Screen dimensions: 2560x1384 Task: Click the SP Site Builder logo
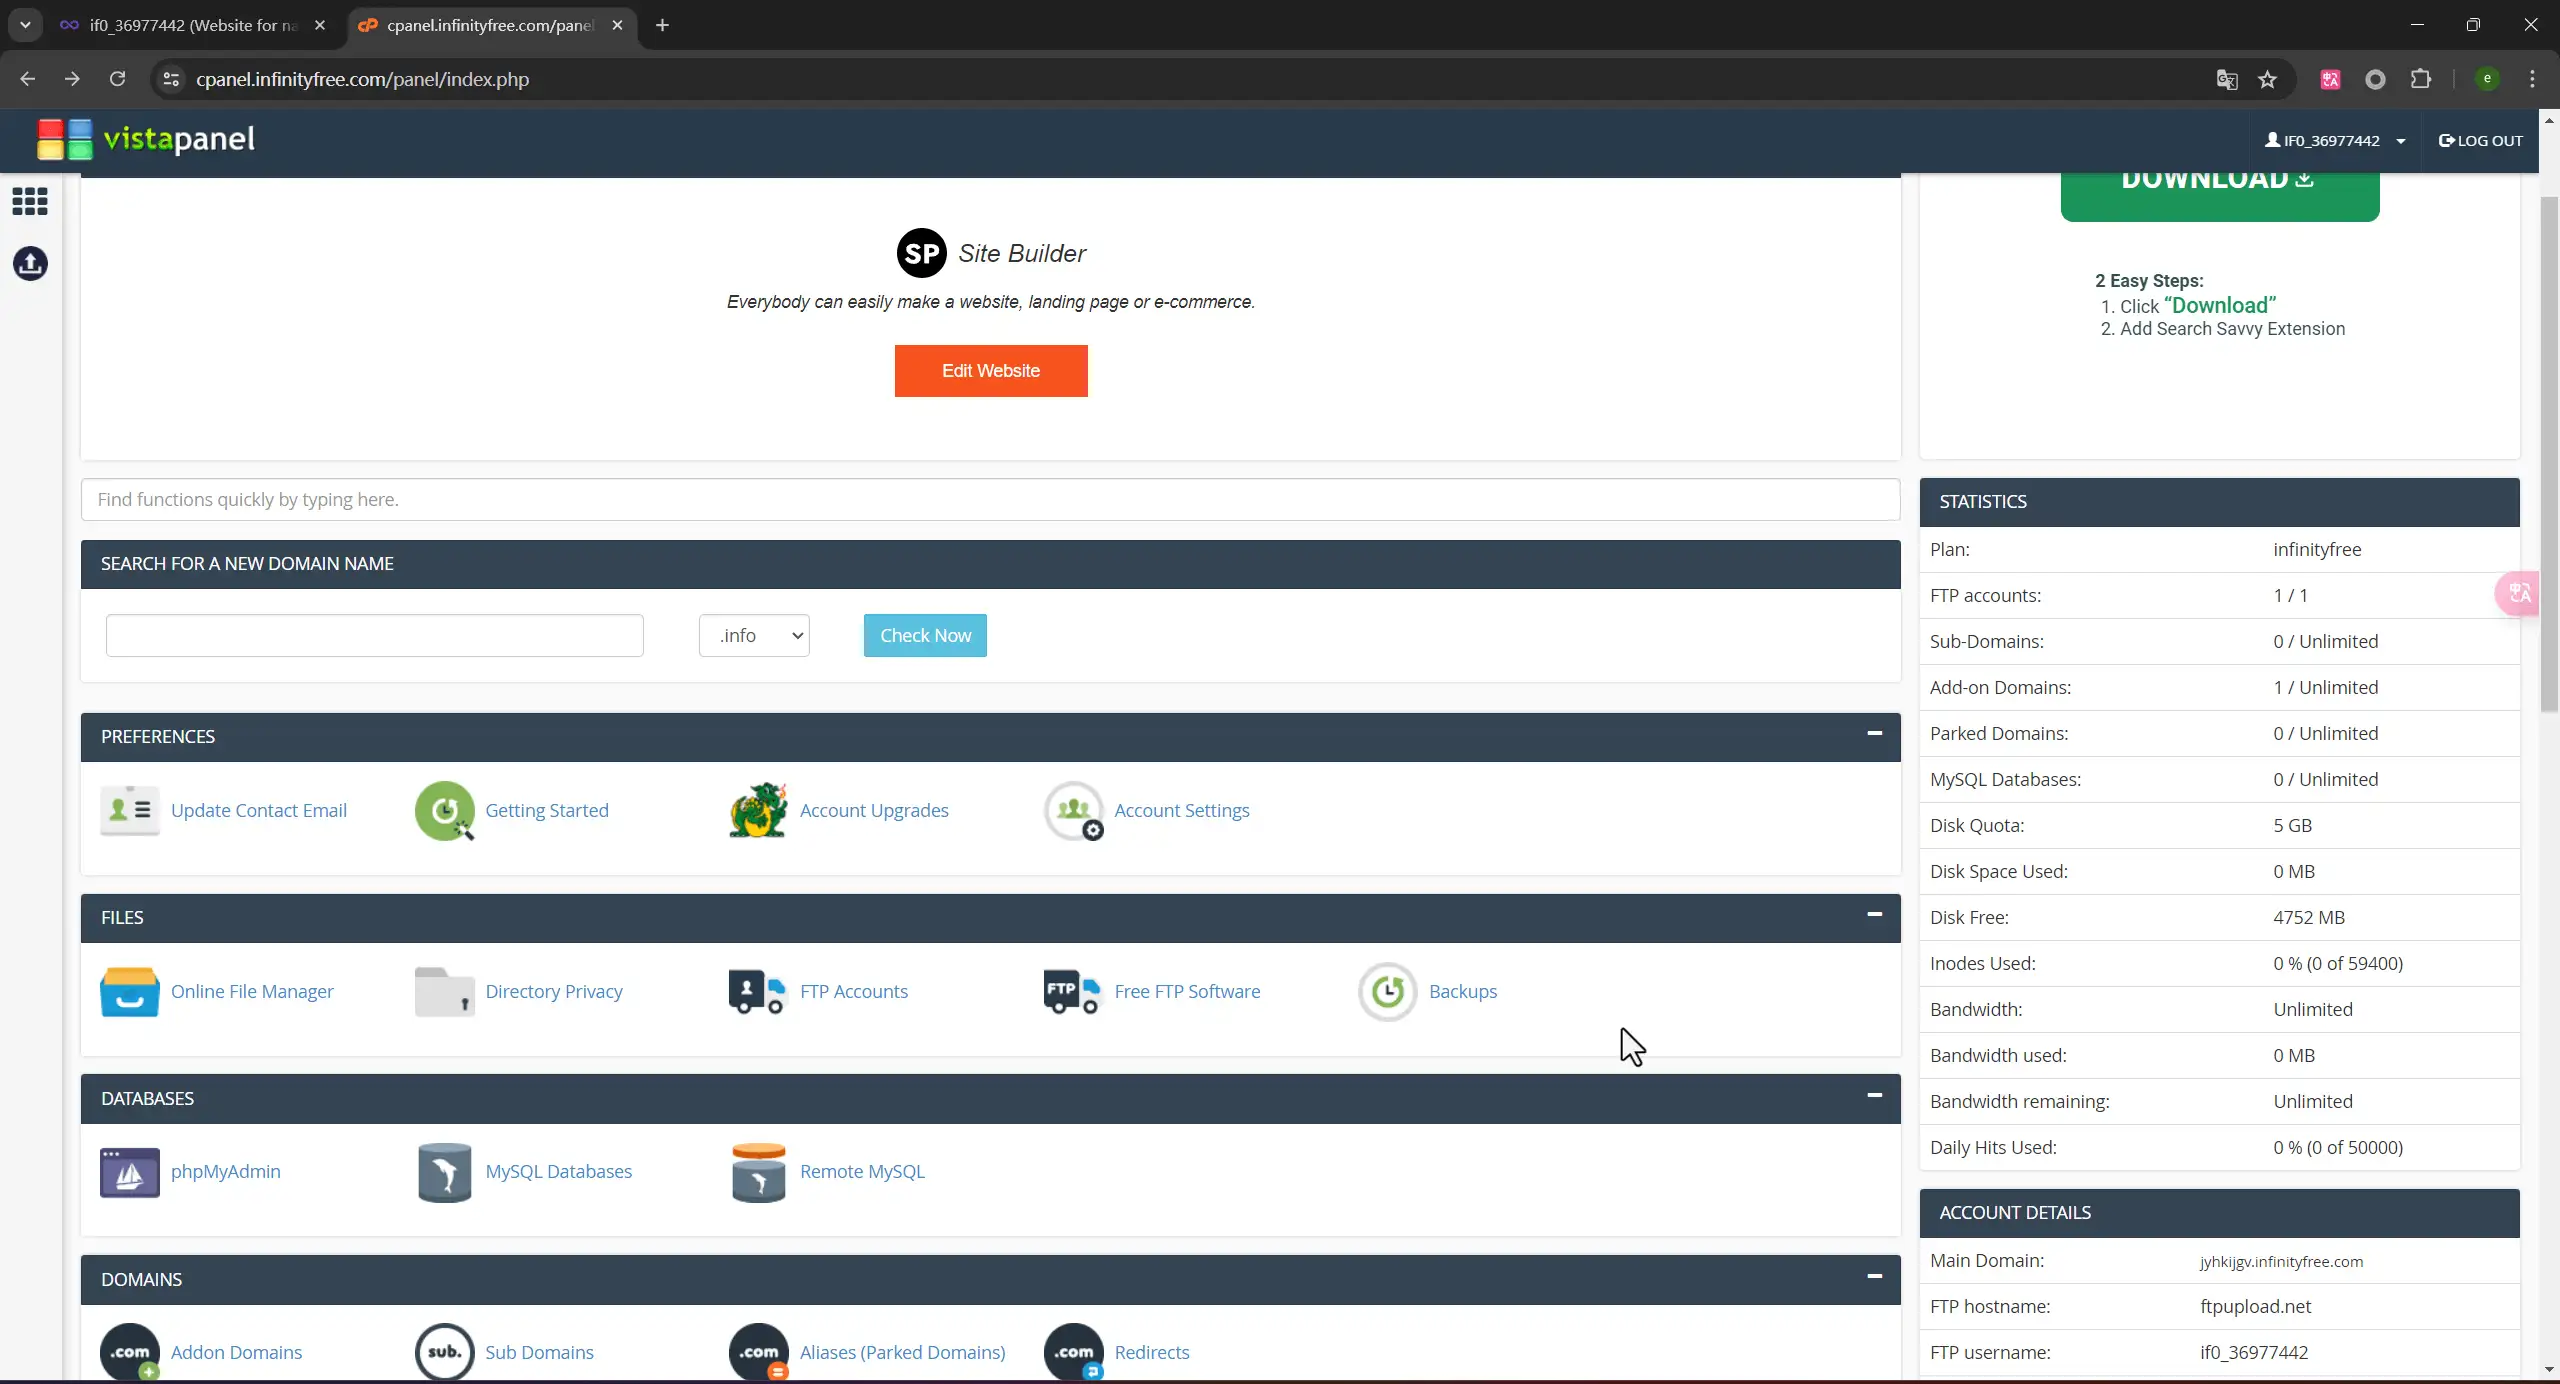click(921, 253)
